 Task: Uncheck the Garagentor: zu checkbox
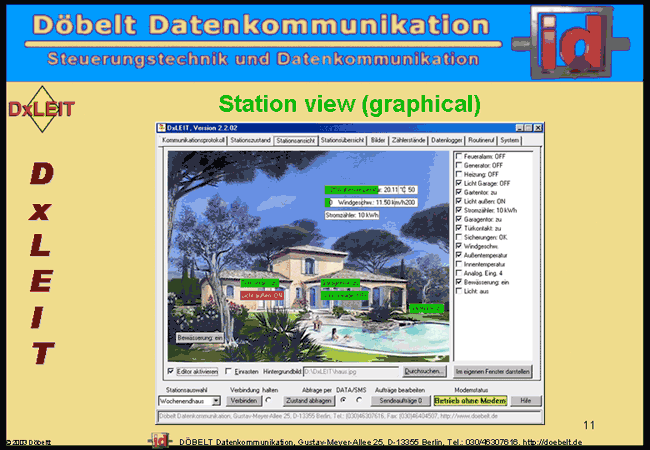coord(459,219)
